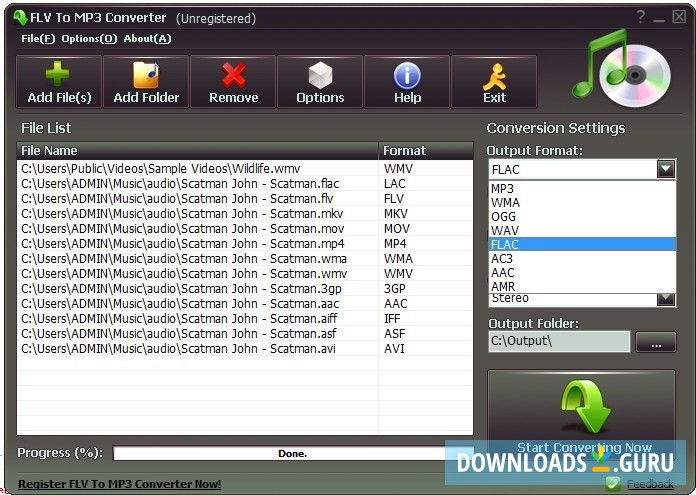Click Register FLV To MP3 Converter Now link
Viewport: 696px width, 495px height.
[119, 484]
